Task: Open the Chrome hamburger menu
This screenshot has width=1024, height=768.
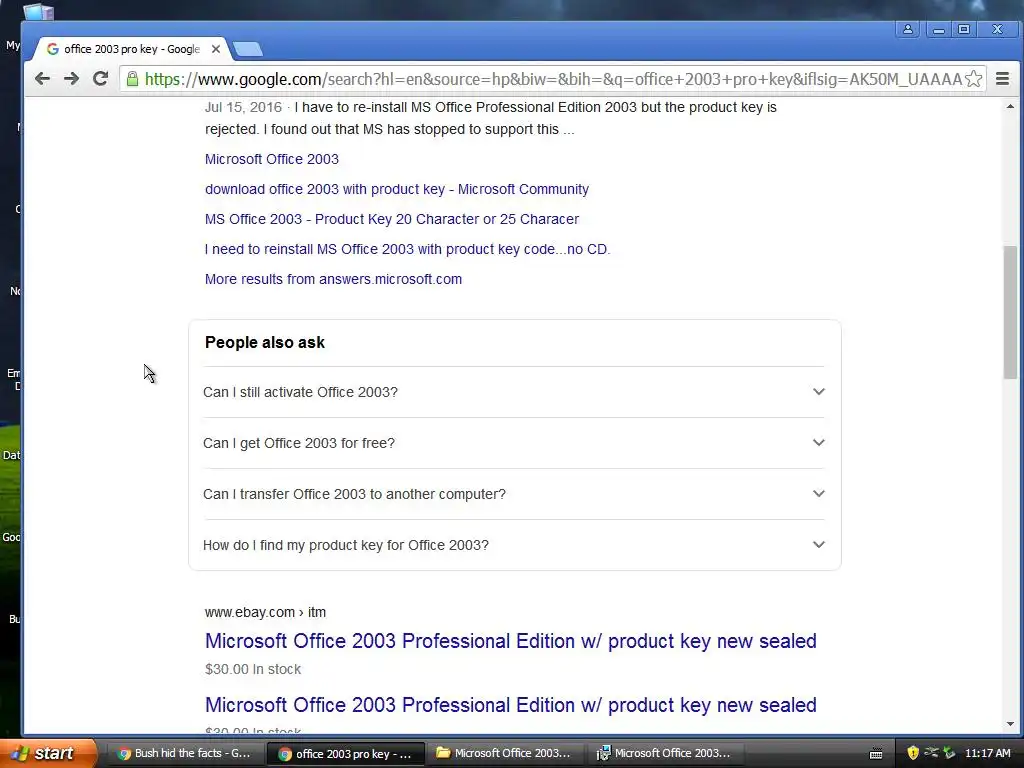Action: [x=1002, y=79]
